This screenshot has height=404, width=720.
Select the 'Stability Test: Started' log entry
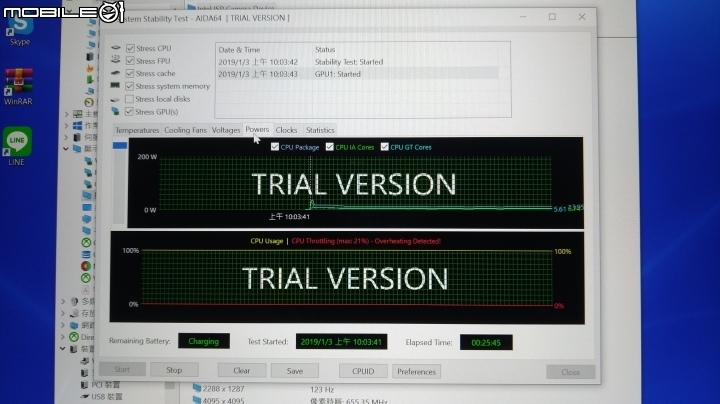tap(357, 62)
